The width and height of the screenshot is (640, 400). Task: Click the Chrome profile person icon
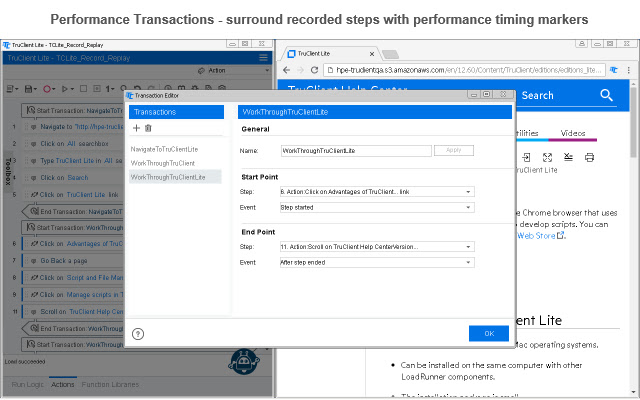pos(582,44)
